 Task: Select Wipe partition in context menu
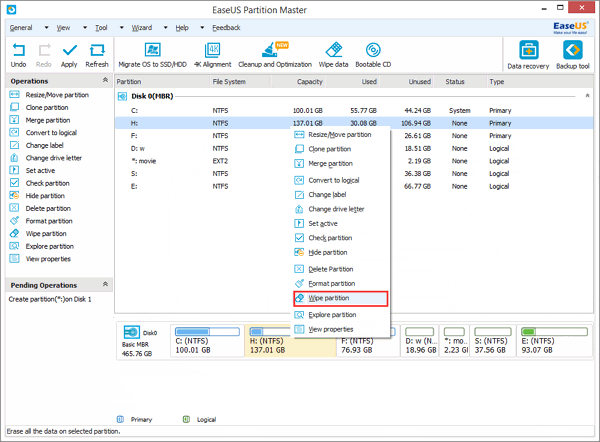341,298
